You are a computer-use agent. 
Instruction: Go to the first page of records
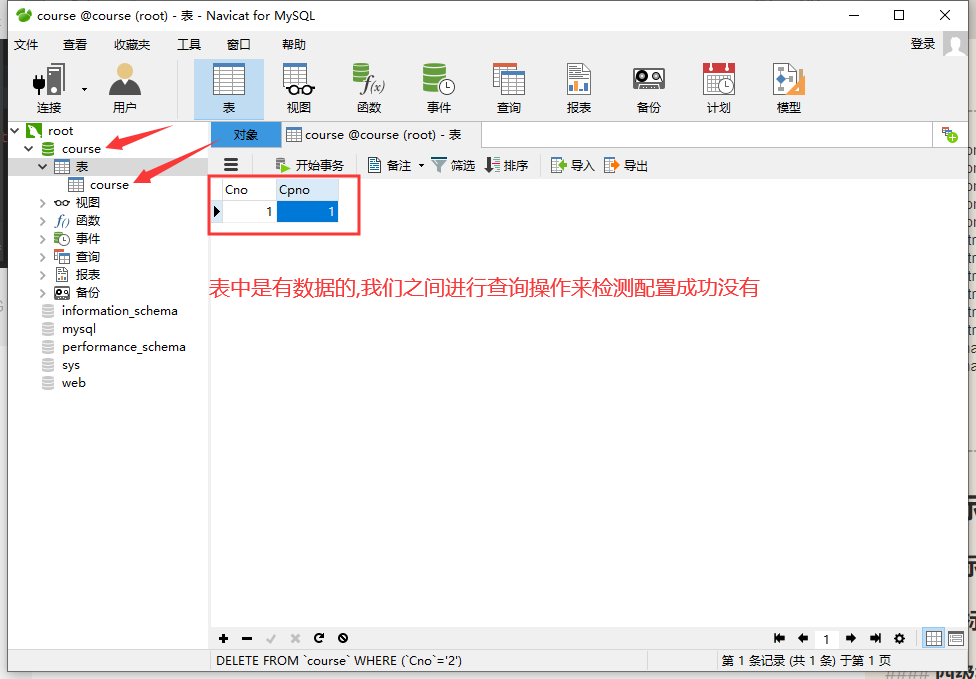pos(779,638)
